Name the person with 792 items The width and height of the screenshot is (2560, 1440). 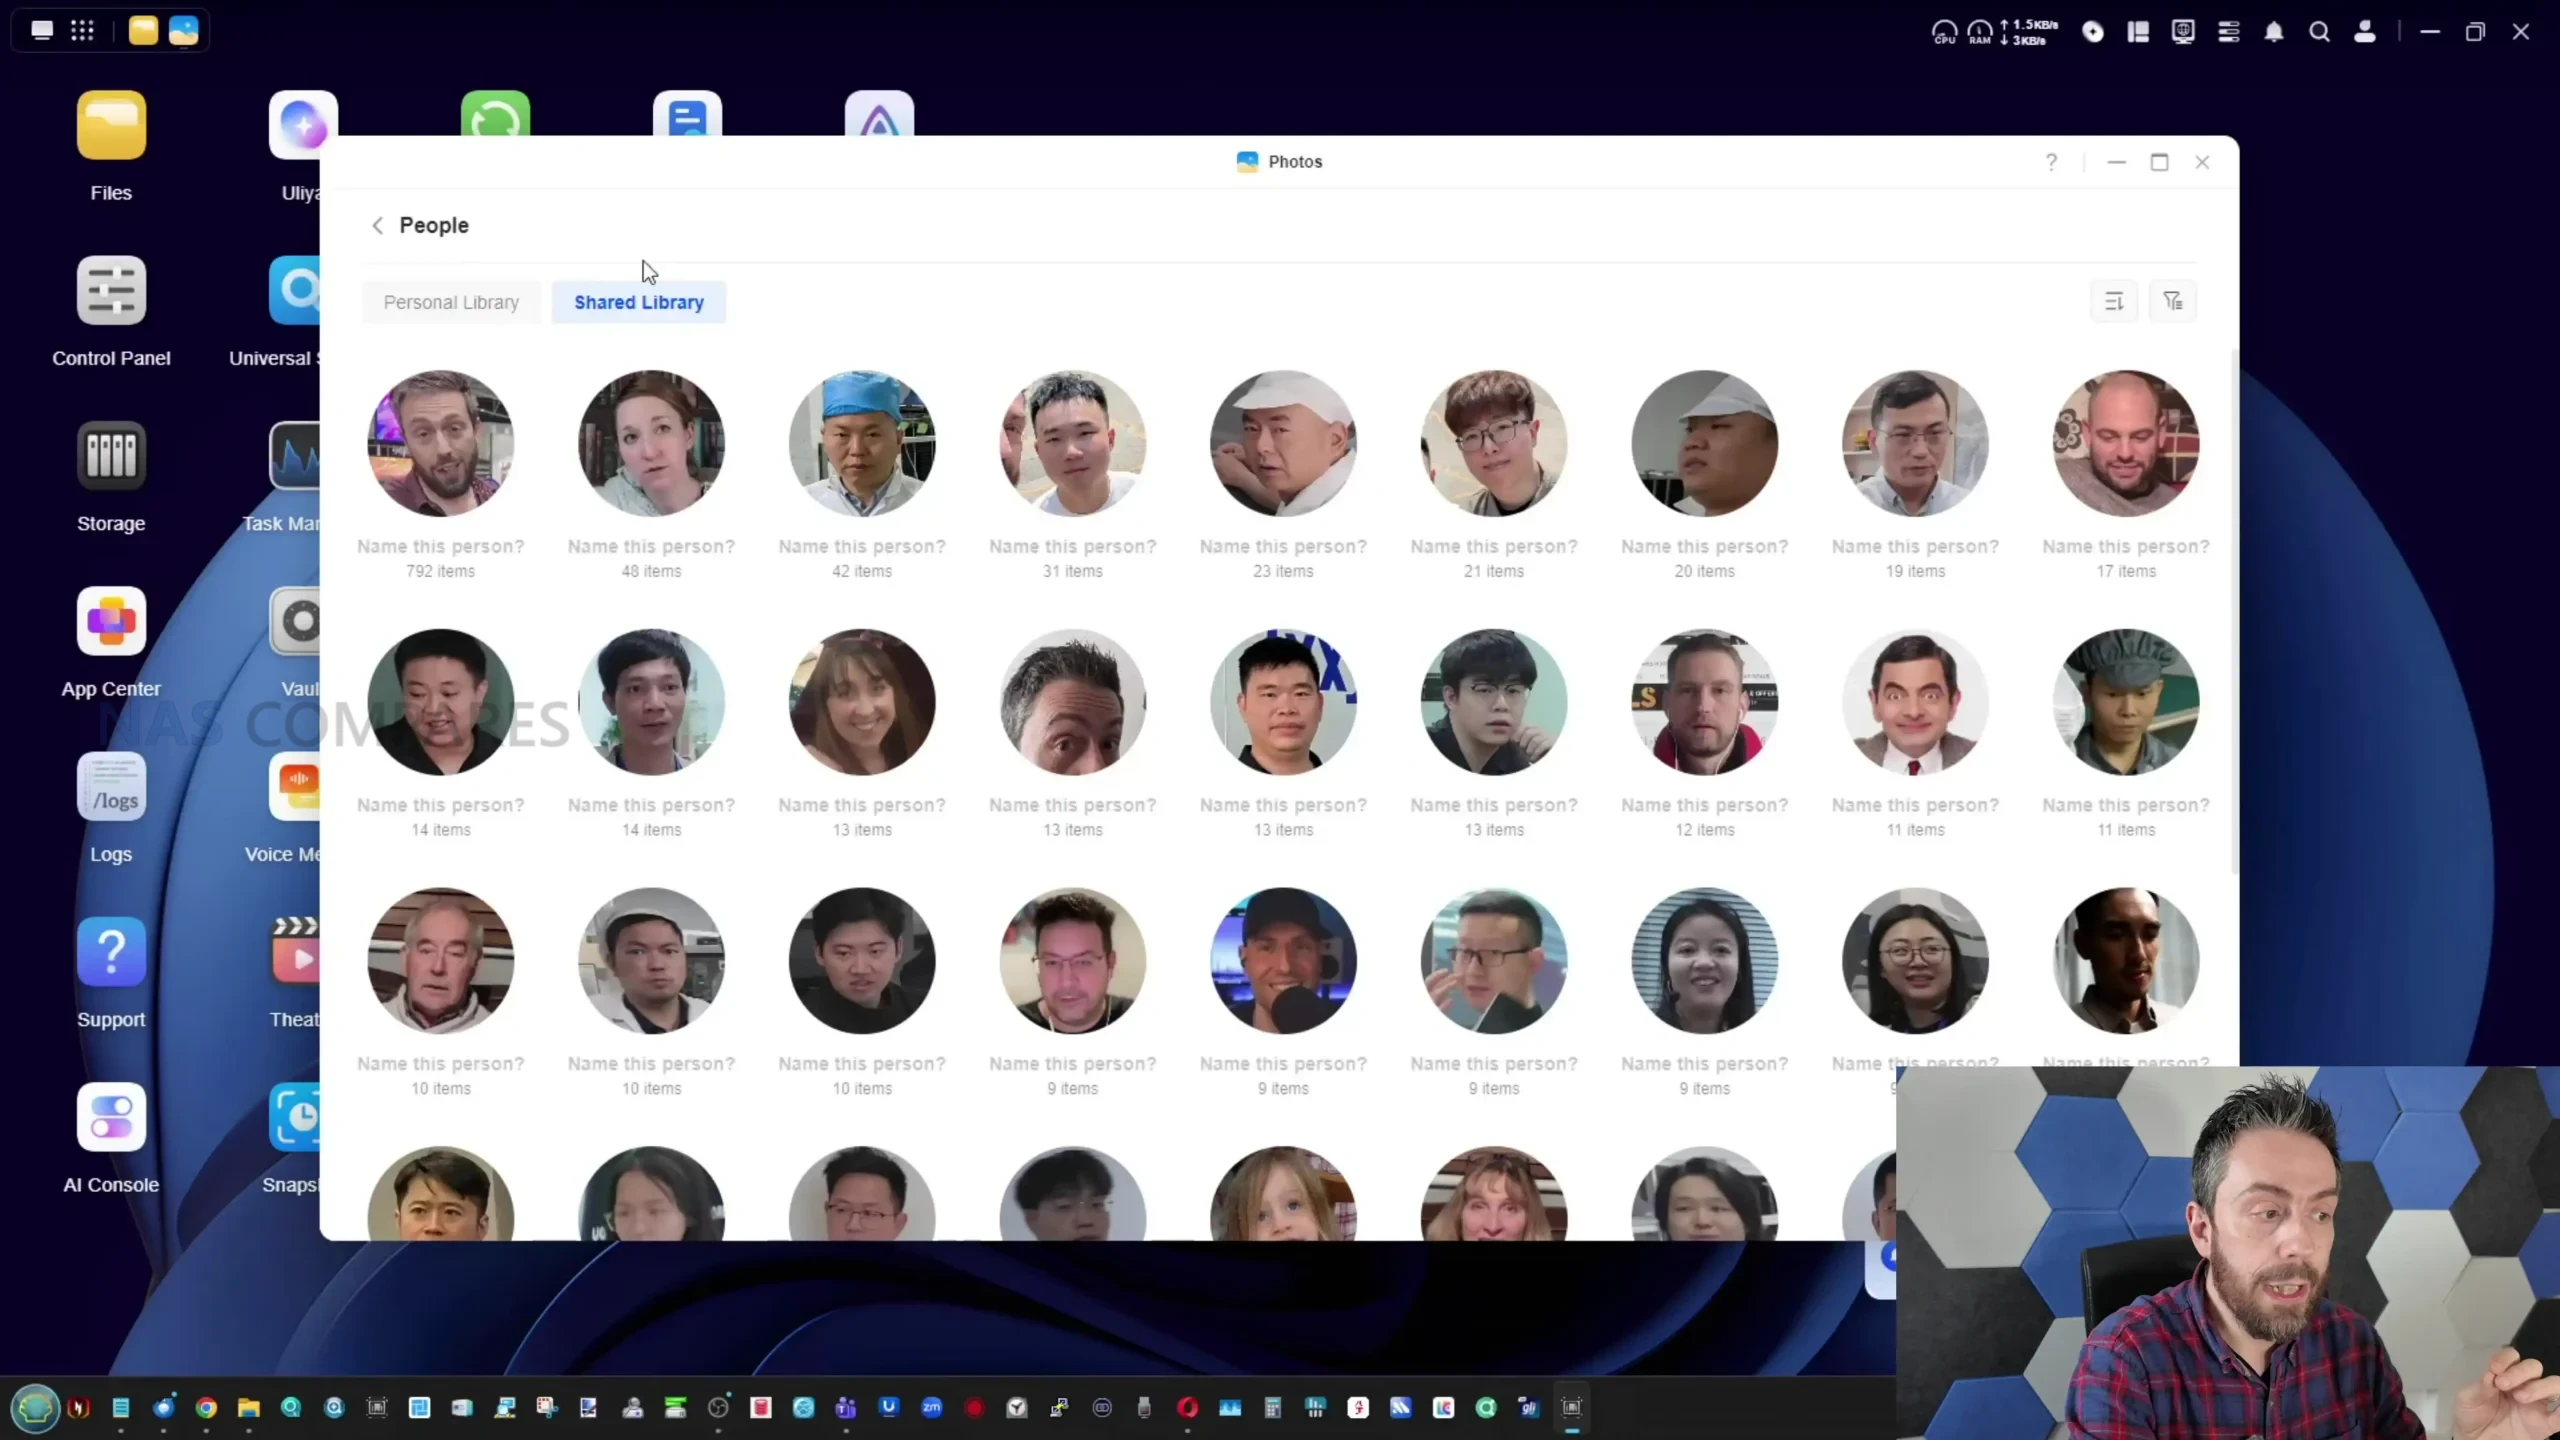[x=440, y=547]
